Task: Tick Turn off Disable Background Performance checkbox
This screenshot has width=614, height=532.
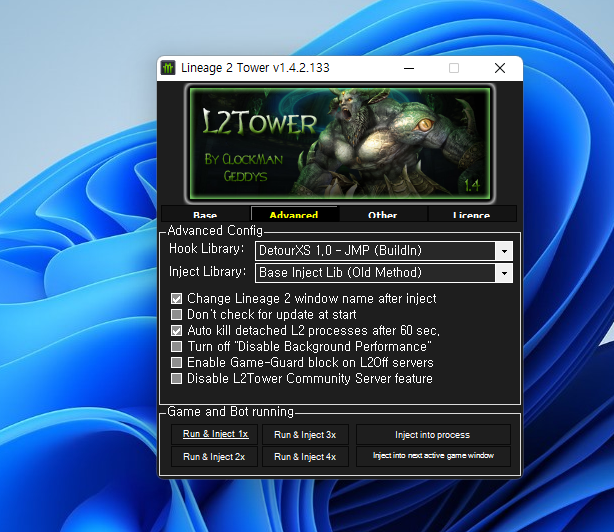Action: coord(177,346)
